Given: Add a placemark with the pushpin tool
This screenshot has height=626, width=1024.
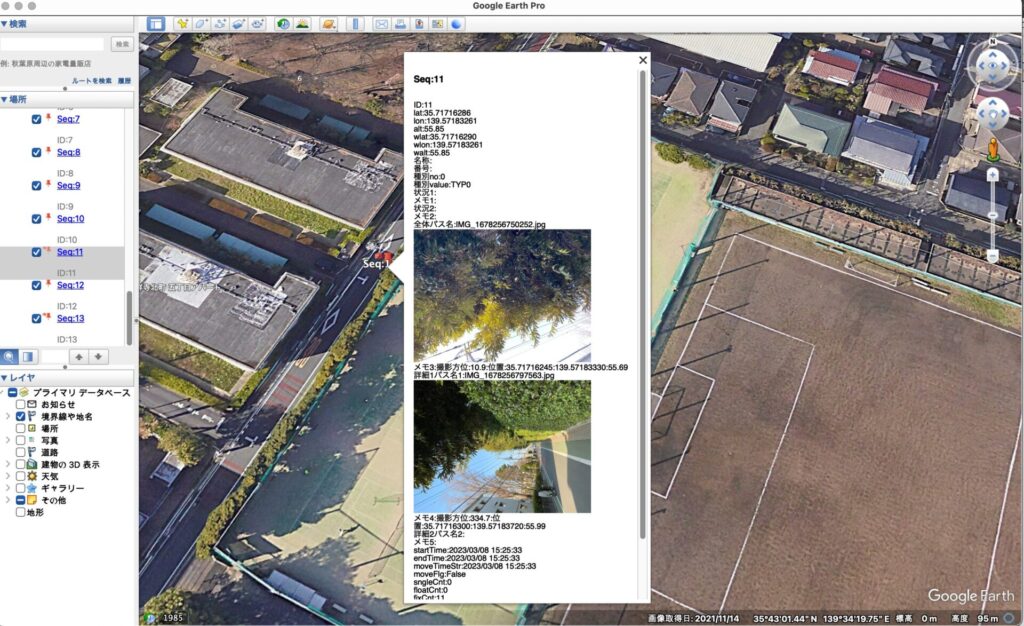Looking at the screenshot, I should click(182, 24).
